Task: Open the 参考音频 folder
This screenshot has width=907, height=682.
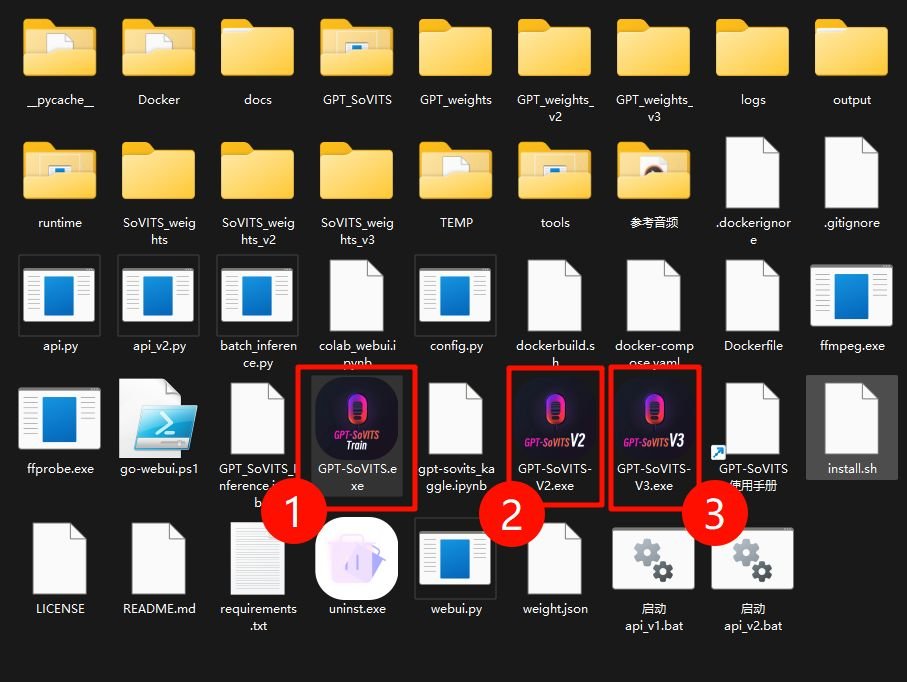Action: coord(653,170)
